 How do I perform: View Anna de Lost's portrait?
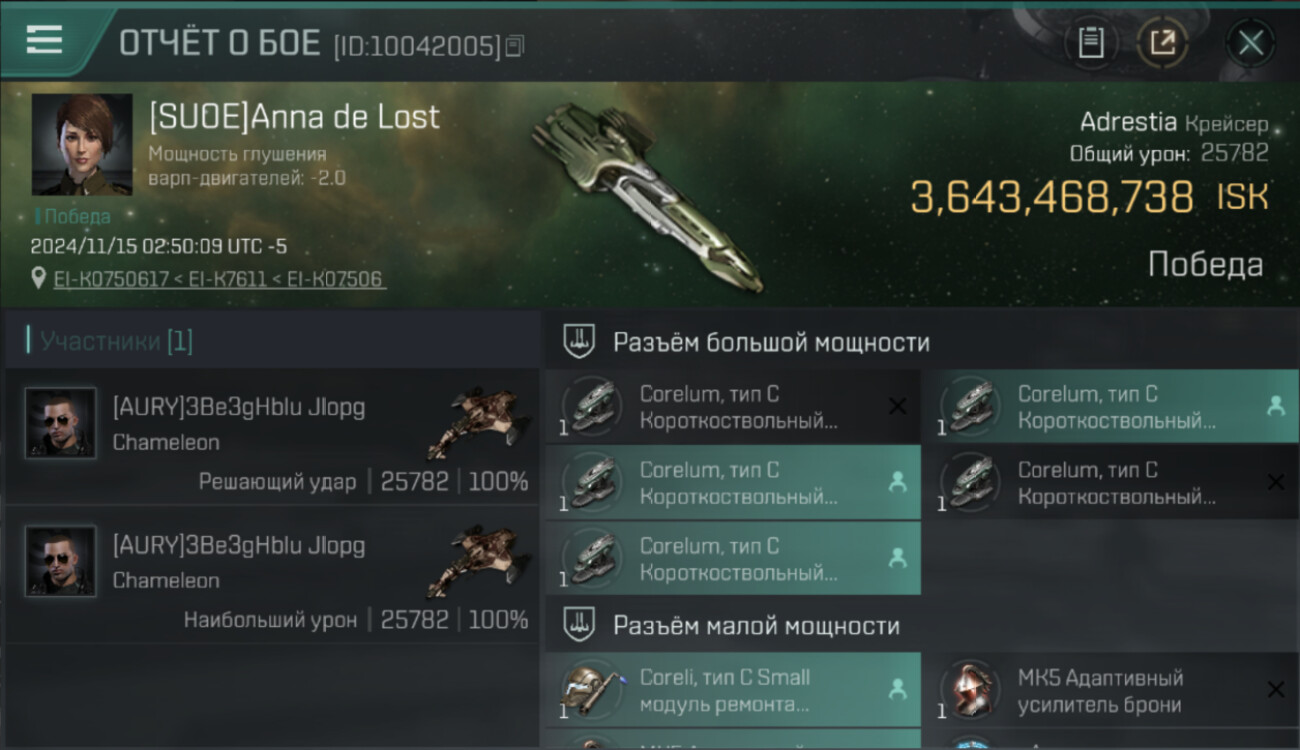(82, 144)
